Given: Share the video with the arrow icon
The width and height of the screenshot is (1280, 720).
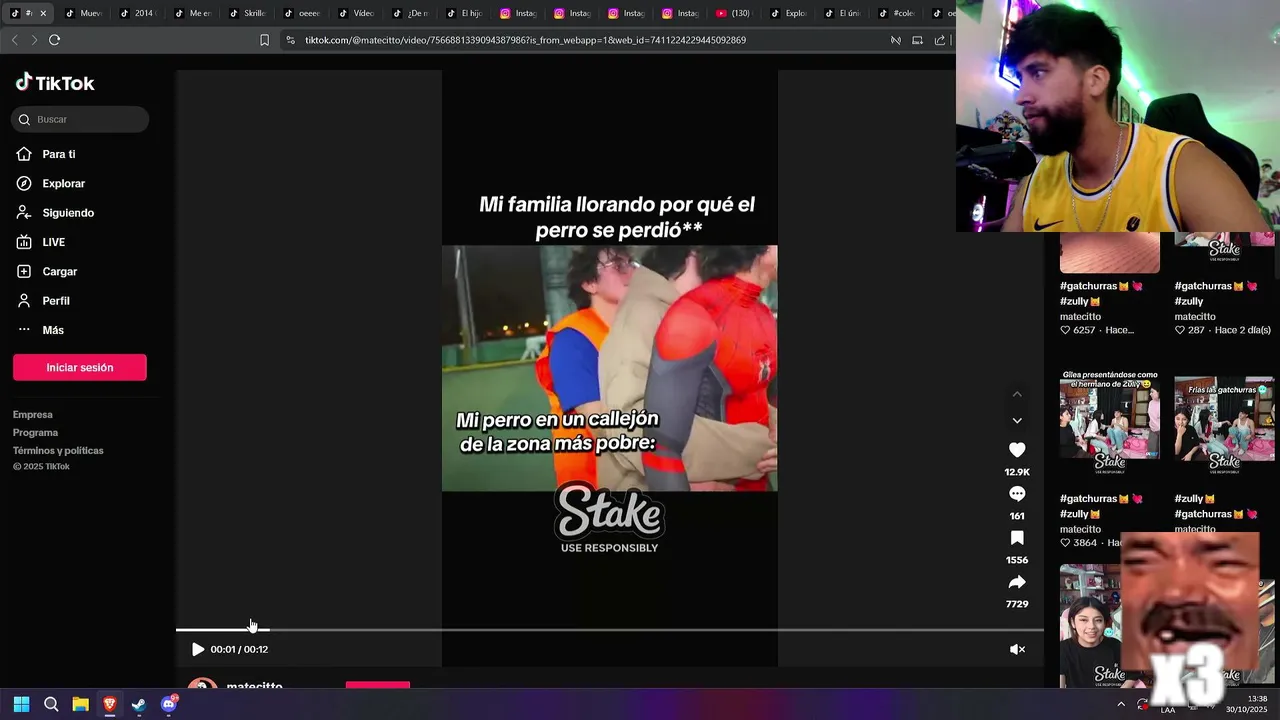Looking at the screenshot, I should 1017,582.
